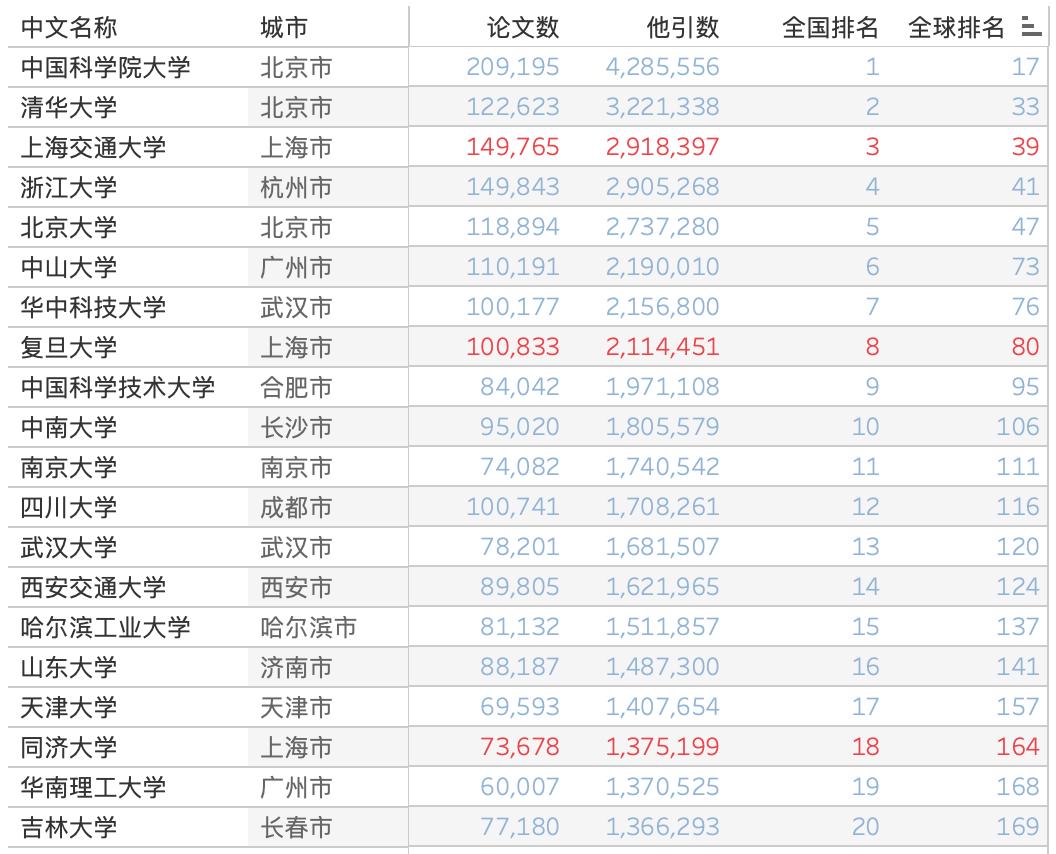
Task: Click the 清华大学 row name
Action: tap(69, 107)
